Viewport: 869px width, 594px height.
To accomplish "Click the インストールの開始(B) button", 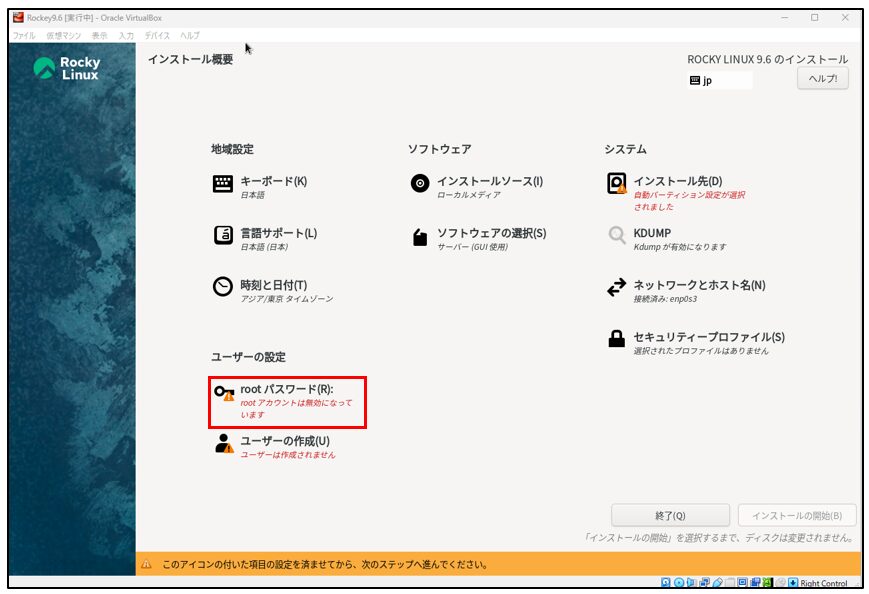I will click(x=797, y=516).
